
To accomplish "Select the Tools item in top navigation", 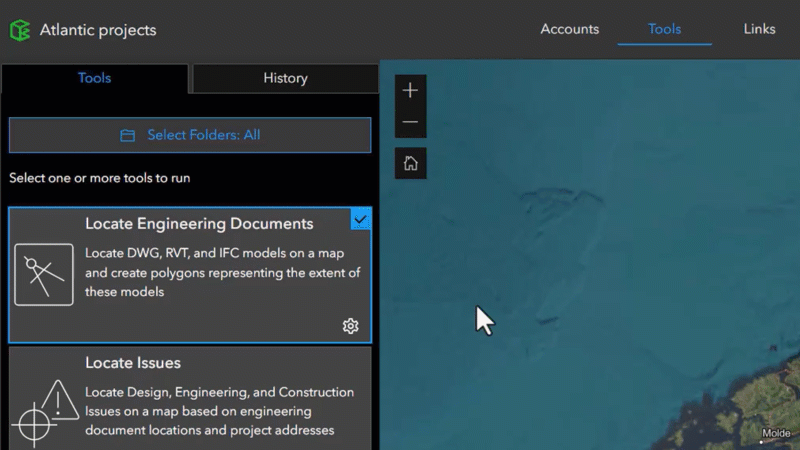I will tap(664, 29).
